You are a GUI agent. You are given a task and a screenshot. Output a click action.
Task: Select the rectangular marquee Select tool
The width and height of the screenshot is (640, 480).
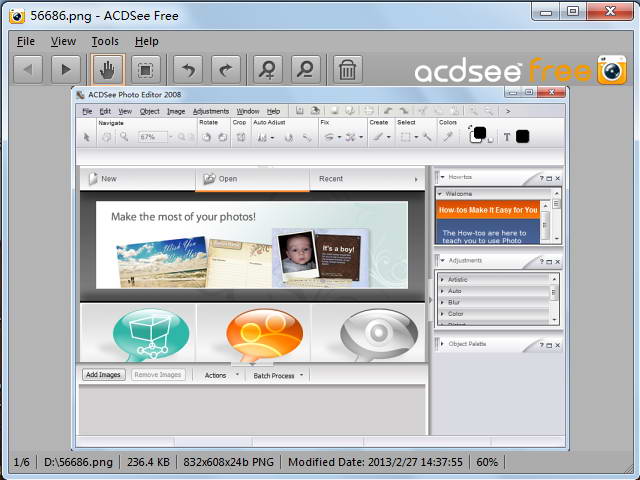[x=405, y=137]
